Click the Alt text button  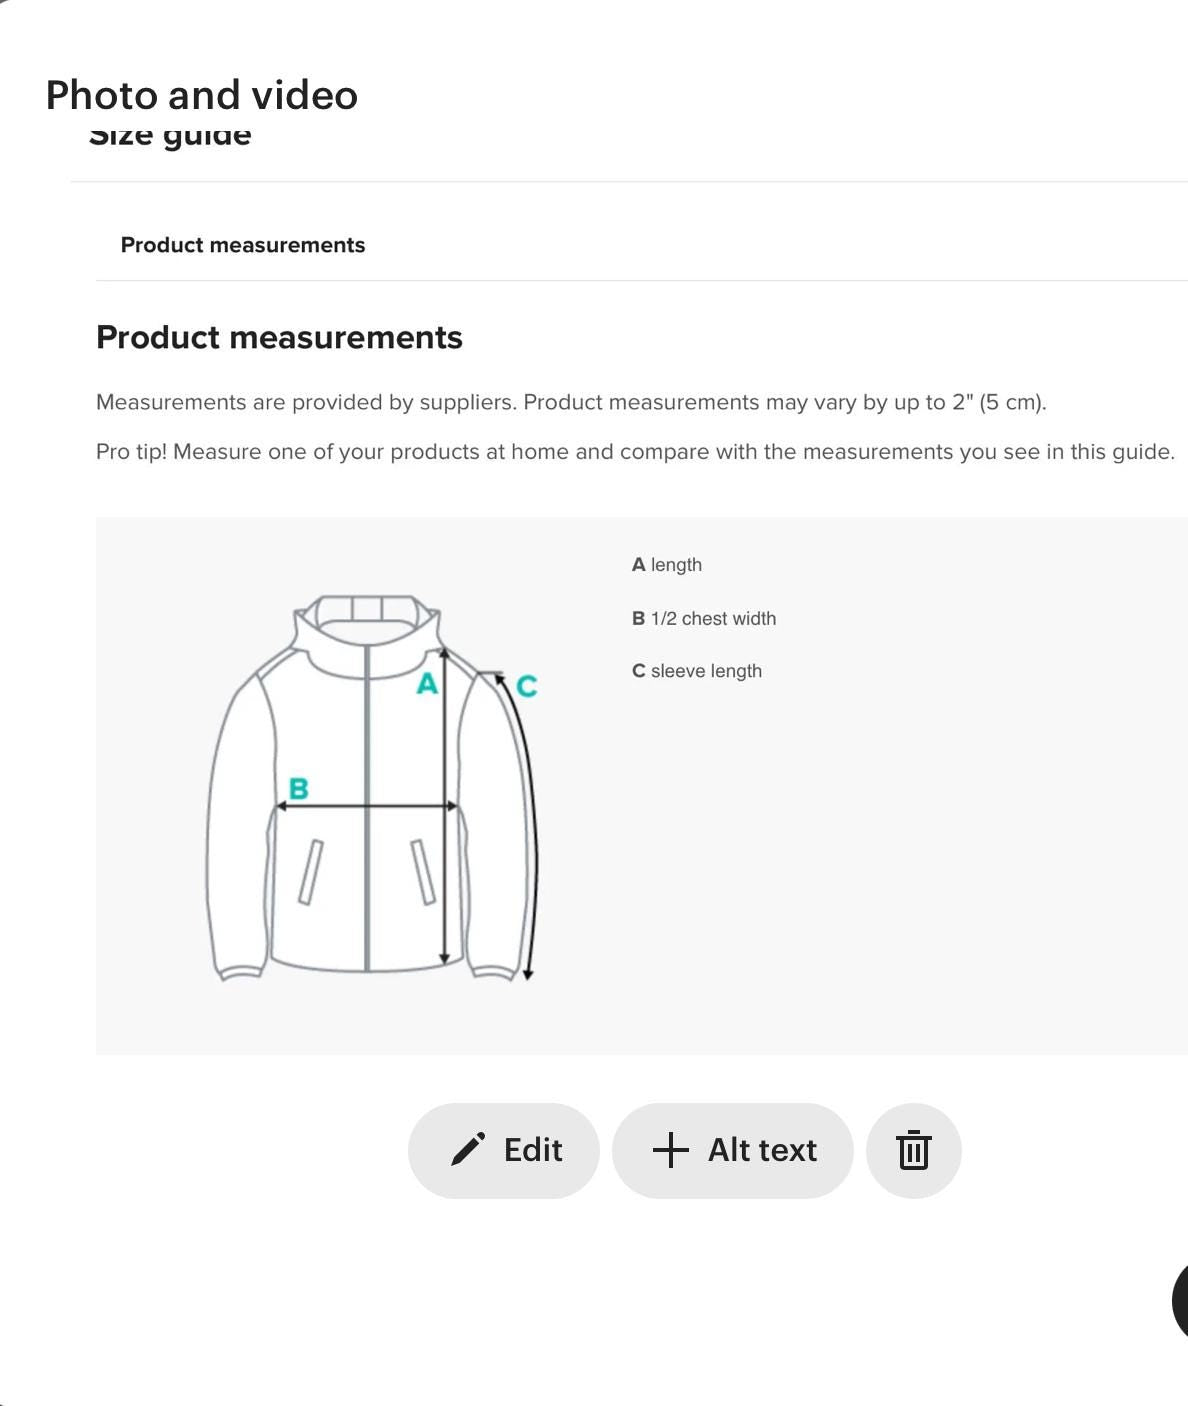click(732, 1150)
